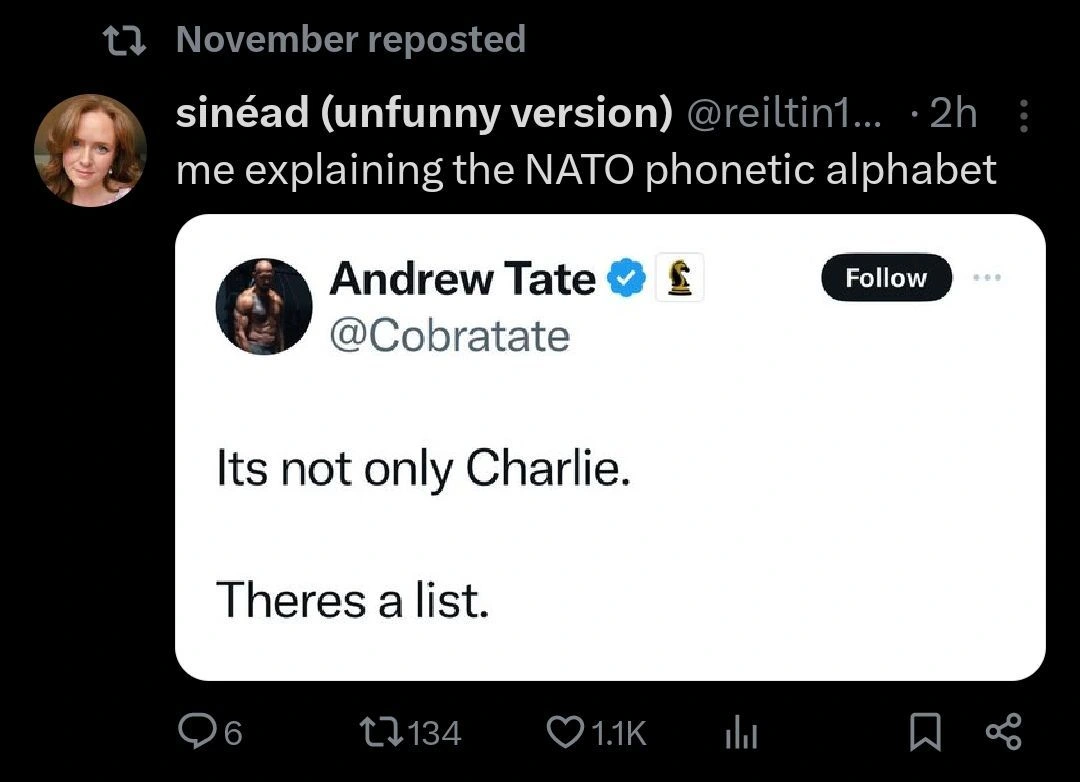Click Andrew Tate's blue verified badge
Image resolution: width=1080 pixels, height=782 pixels.
625,278
